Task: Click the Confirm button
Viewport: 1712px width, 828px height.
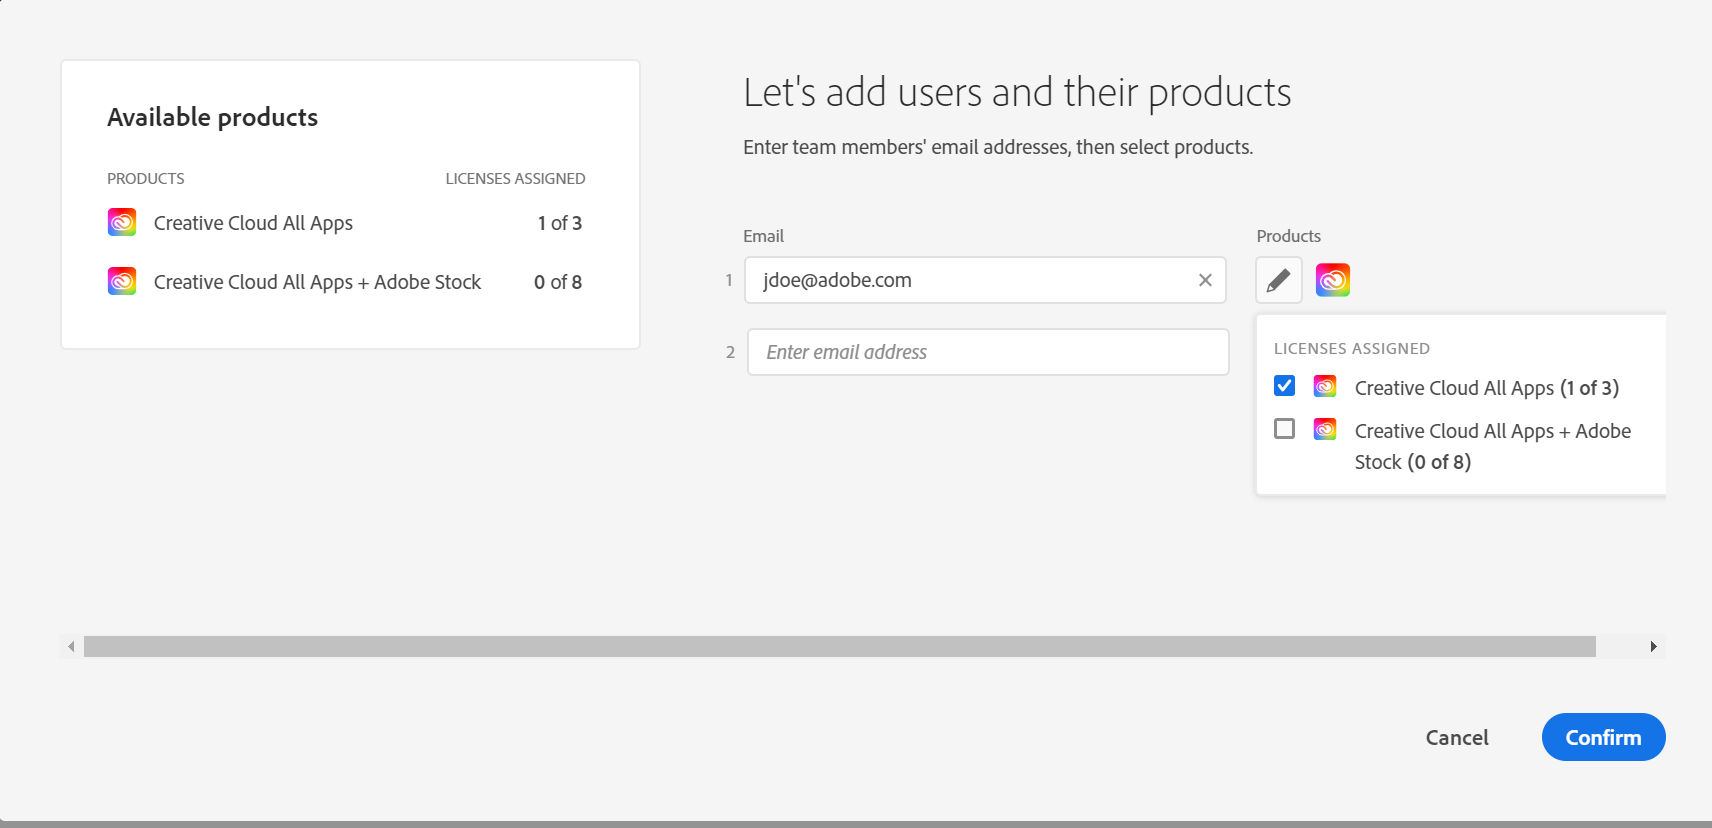Action: pyautogui.click(x=1603, y=737)
